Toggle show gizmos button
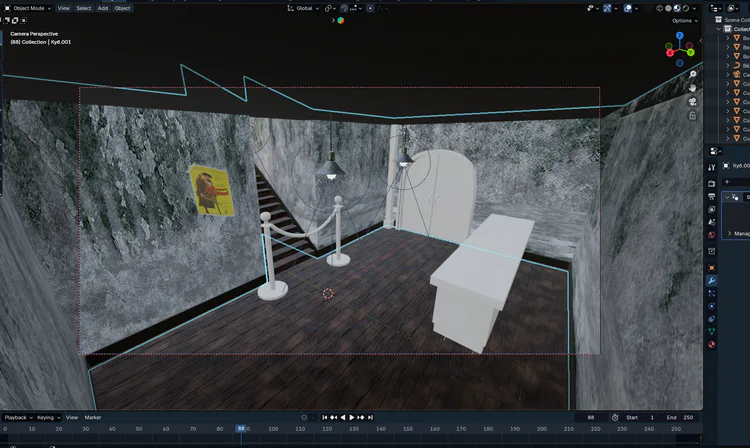 [607, 8]
